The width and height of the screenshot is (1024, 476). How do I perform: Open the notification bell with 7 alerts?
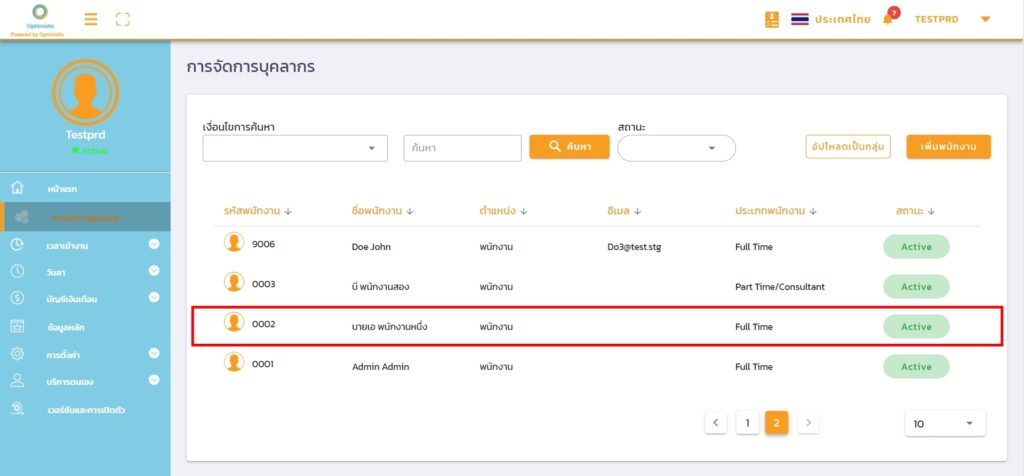[x=887, y=19]
